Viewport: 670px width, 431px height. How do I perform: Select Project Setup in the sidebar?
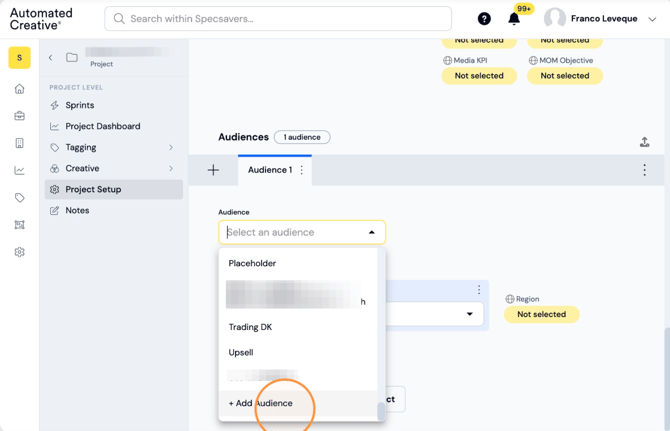pos(114,189)
